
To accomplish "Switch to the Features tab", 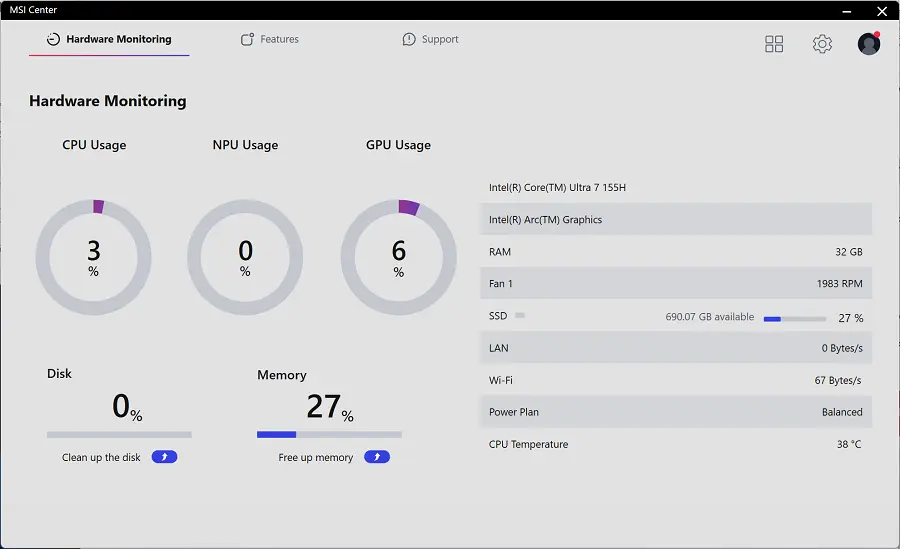I will pos(270,39).
